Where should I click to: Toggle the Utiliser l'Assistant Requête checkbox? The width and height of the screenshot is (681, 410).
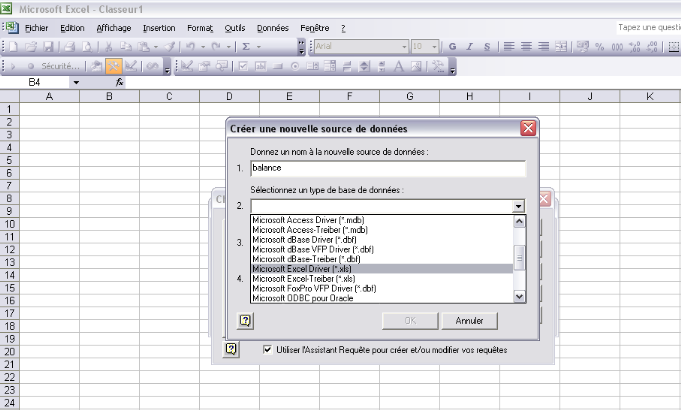(267, 350)
